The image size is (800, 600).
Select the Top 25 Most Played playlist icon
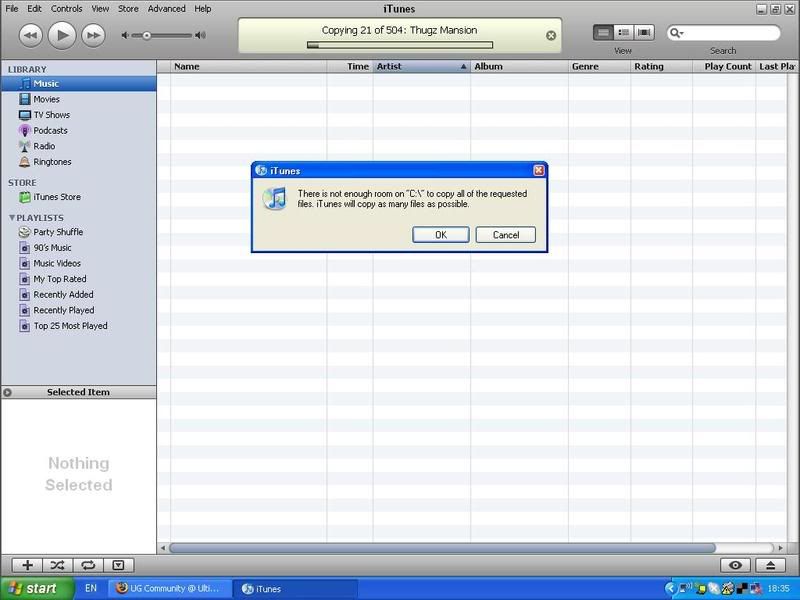24,326
